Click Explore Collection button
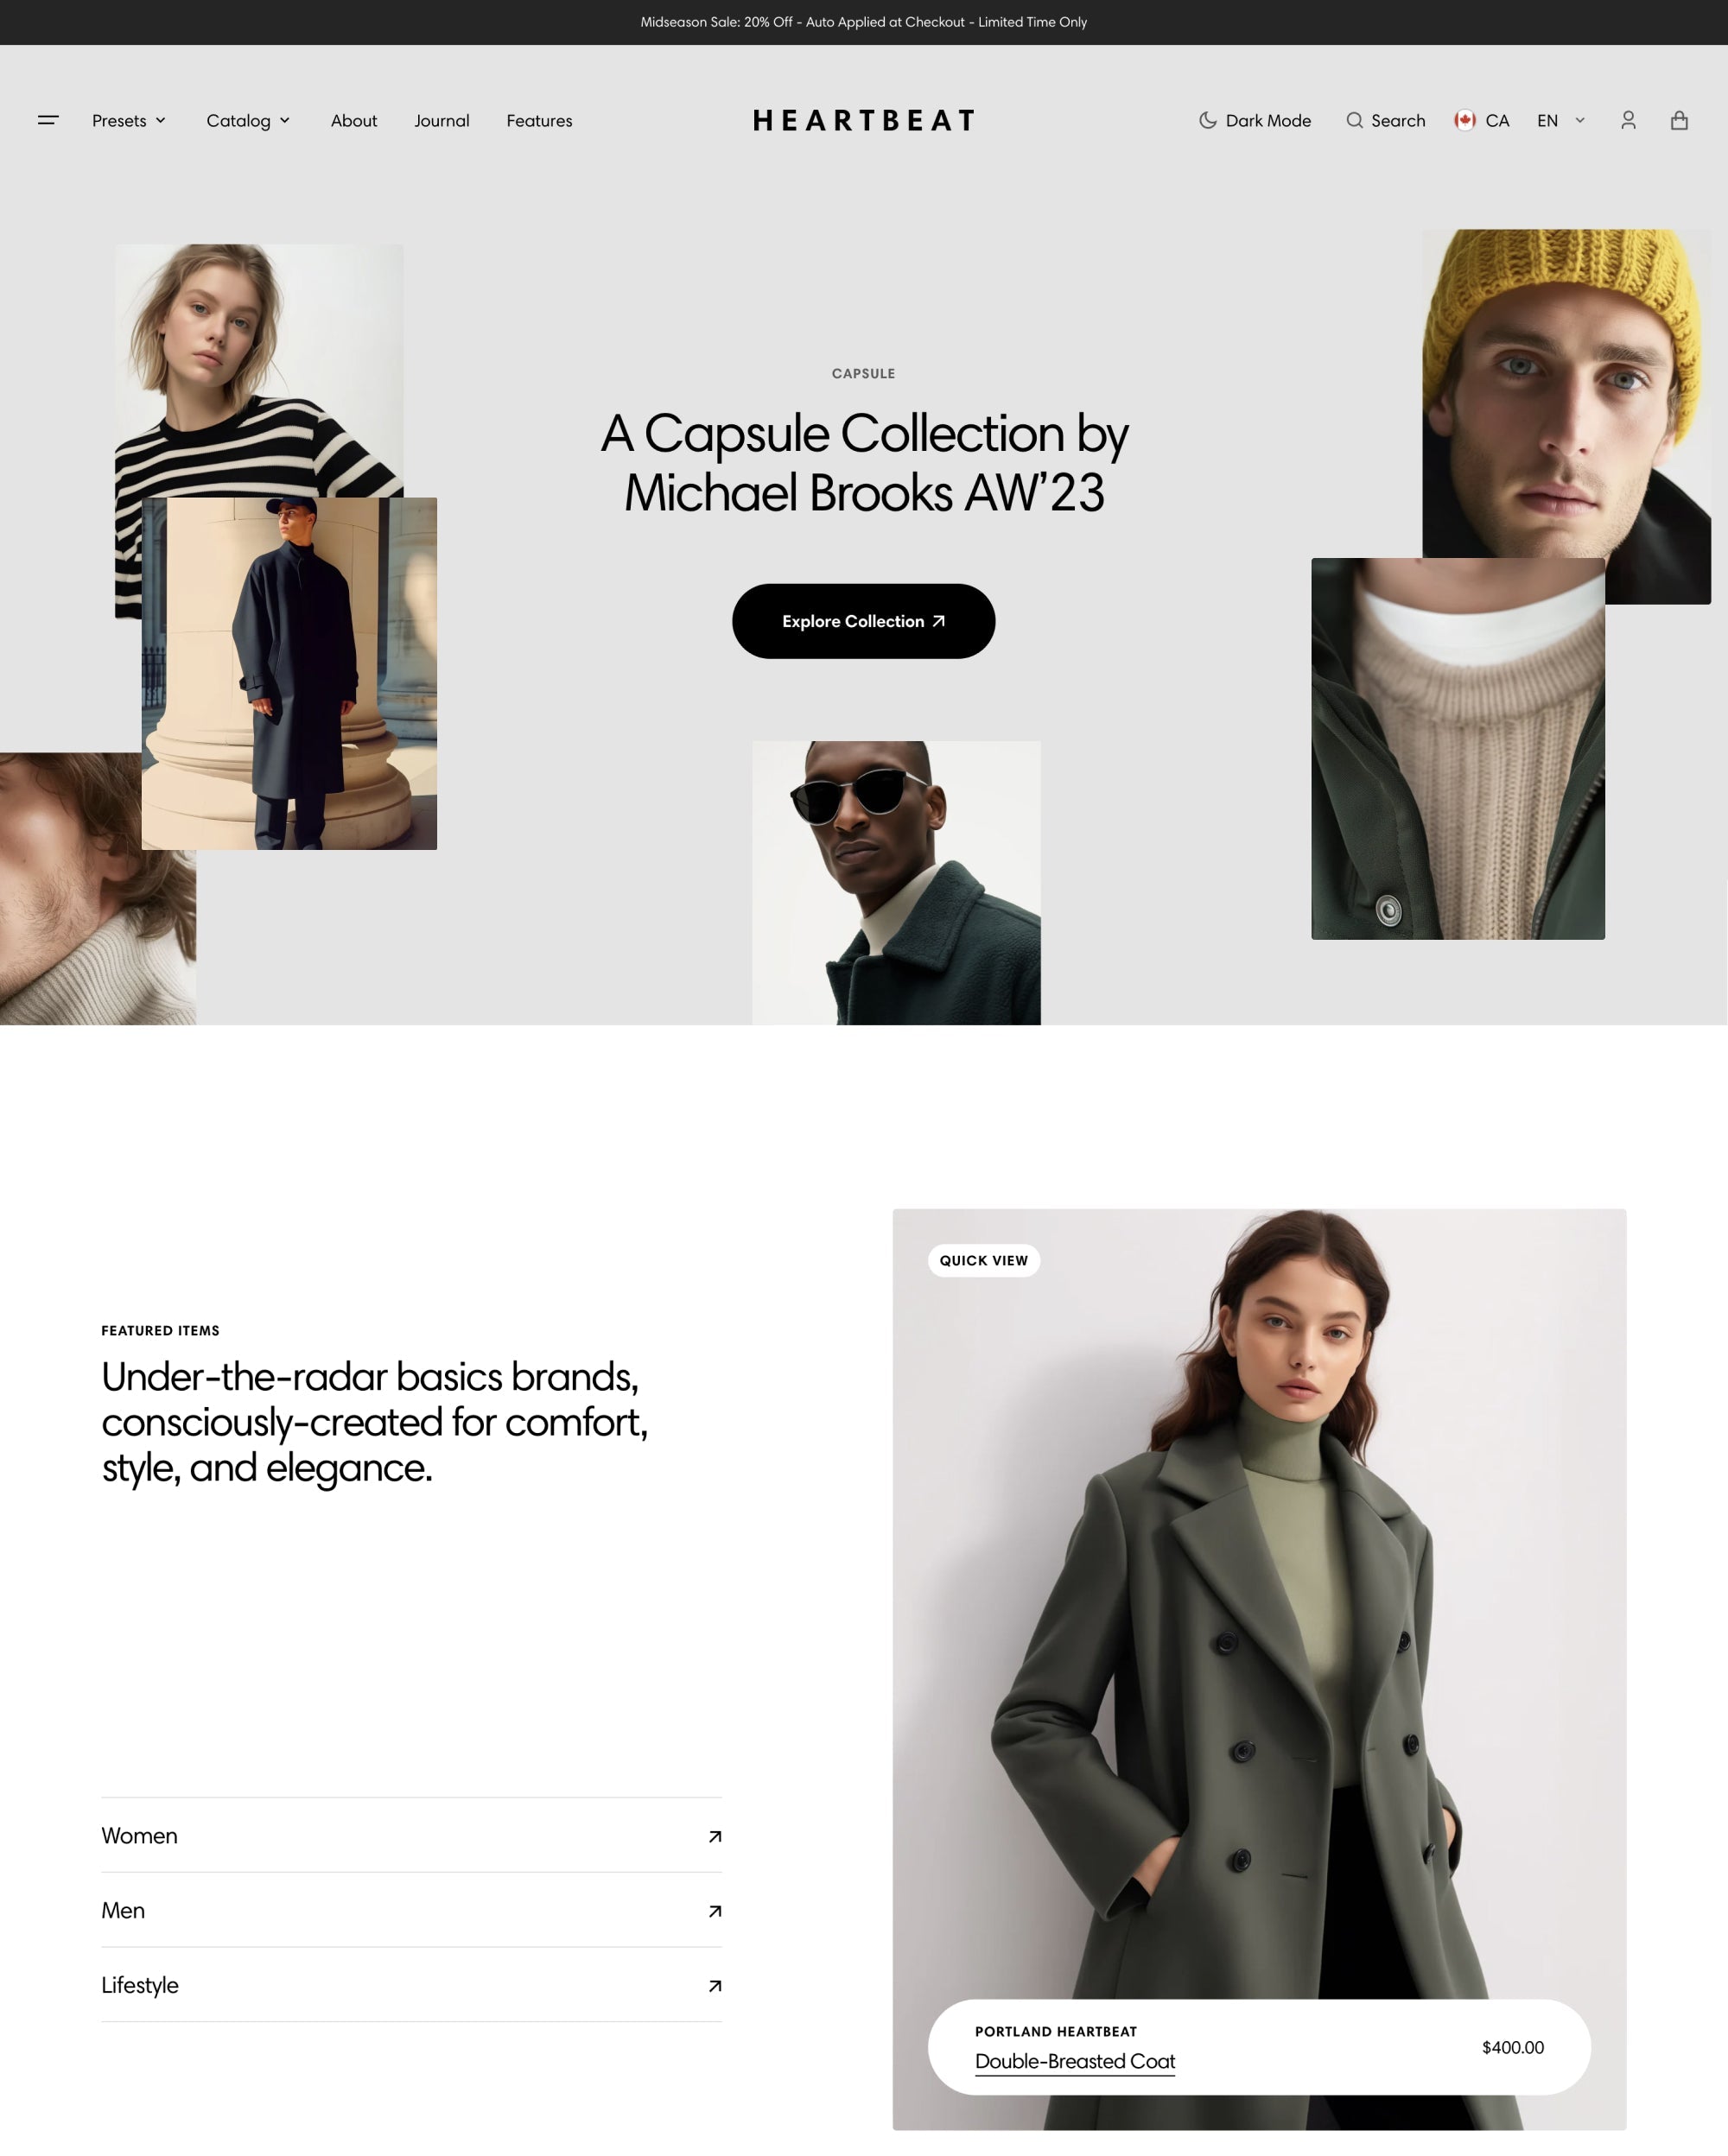The width and height of the screenshot is (1728, 2156). (862, 620)
